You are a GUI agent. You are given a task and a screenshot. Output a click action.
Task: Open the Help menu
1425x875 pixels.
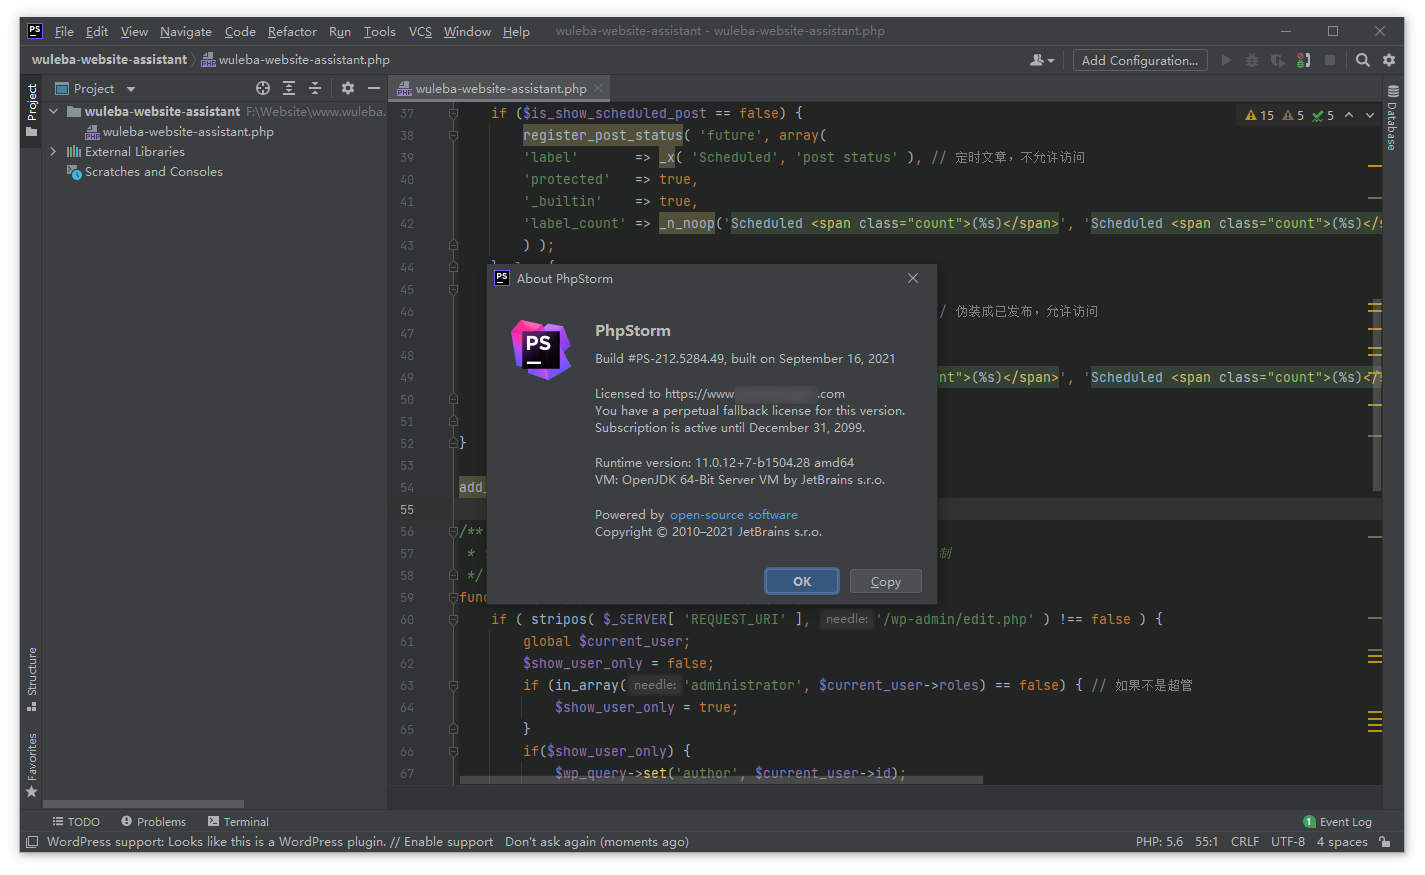coord(516,31)
